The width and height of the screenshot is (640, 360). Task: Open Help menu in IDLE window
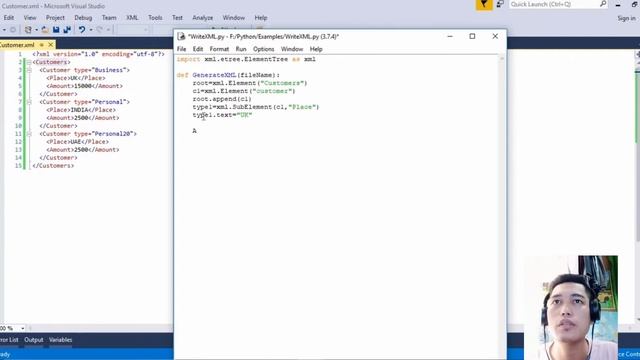[316, 49]
